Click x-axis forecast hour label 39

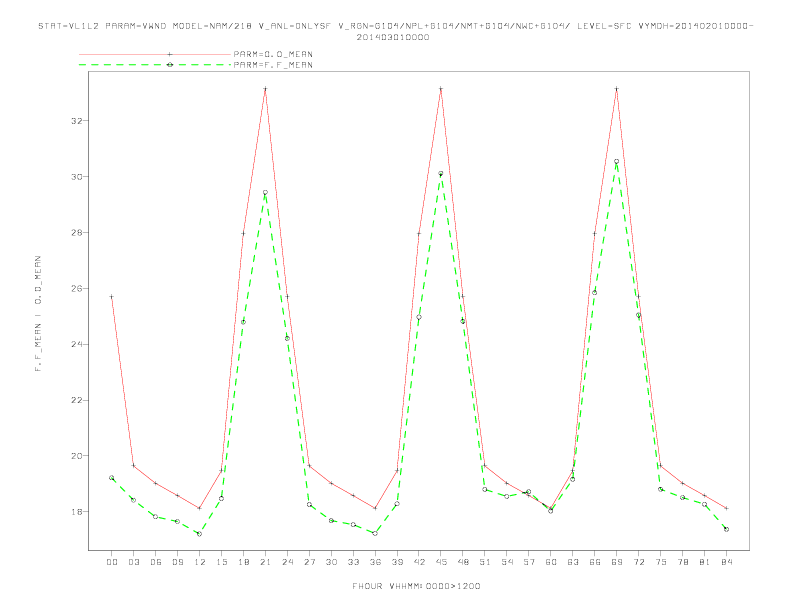(397, 562)
